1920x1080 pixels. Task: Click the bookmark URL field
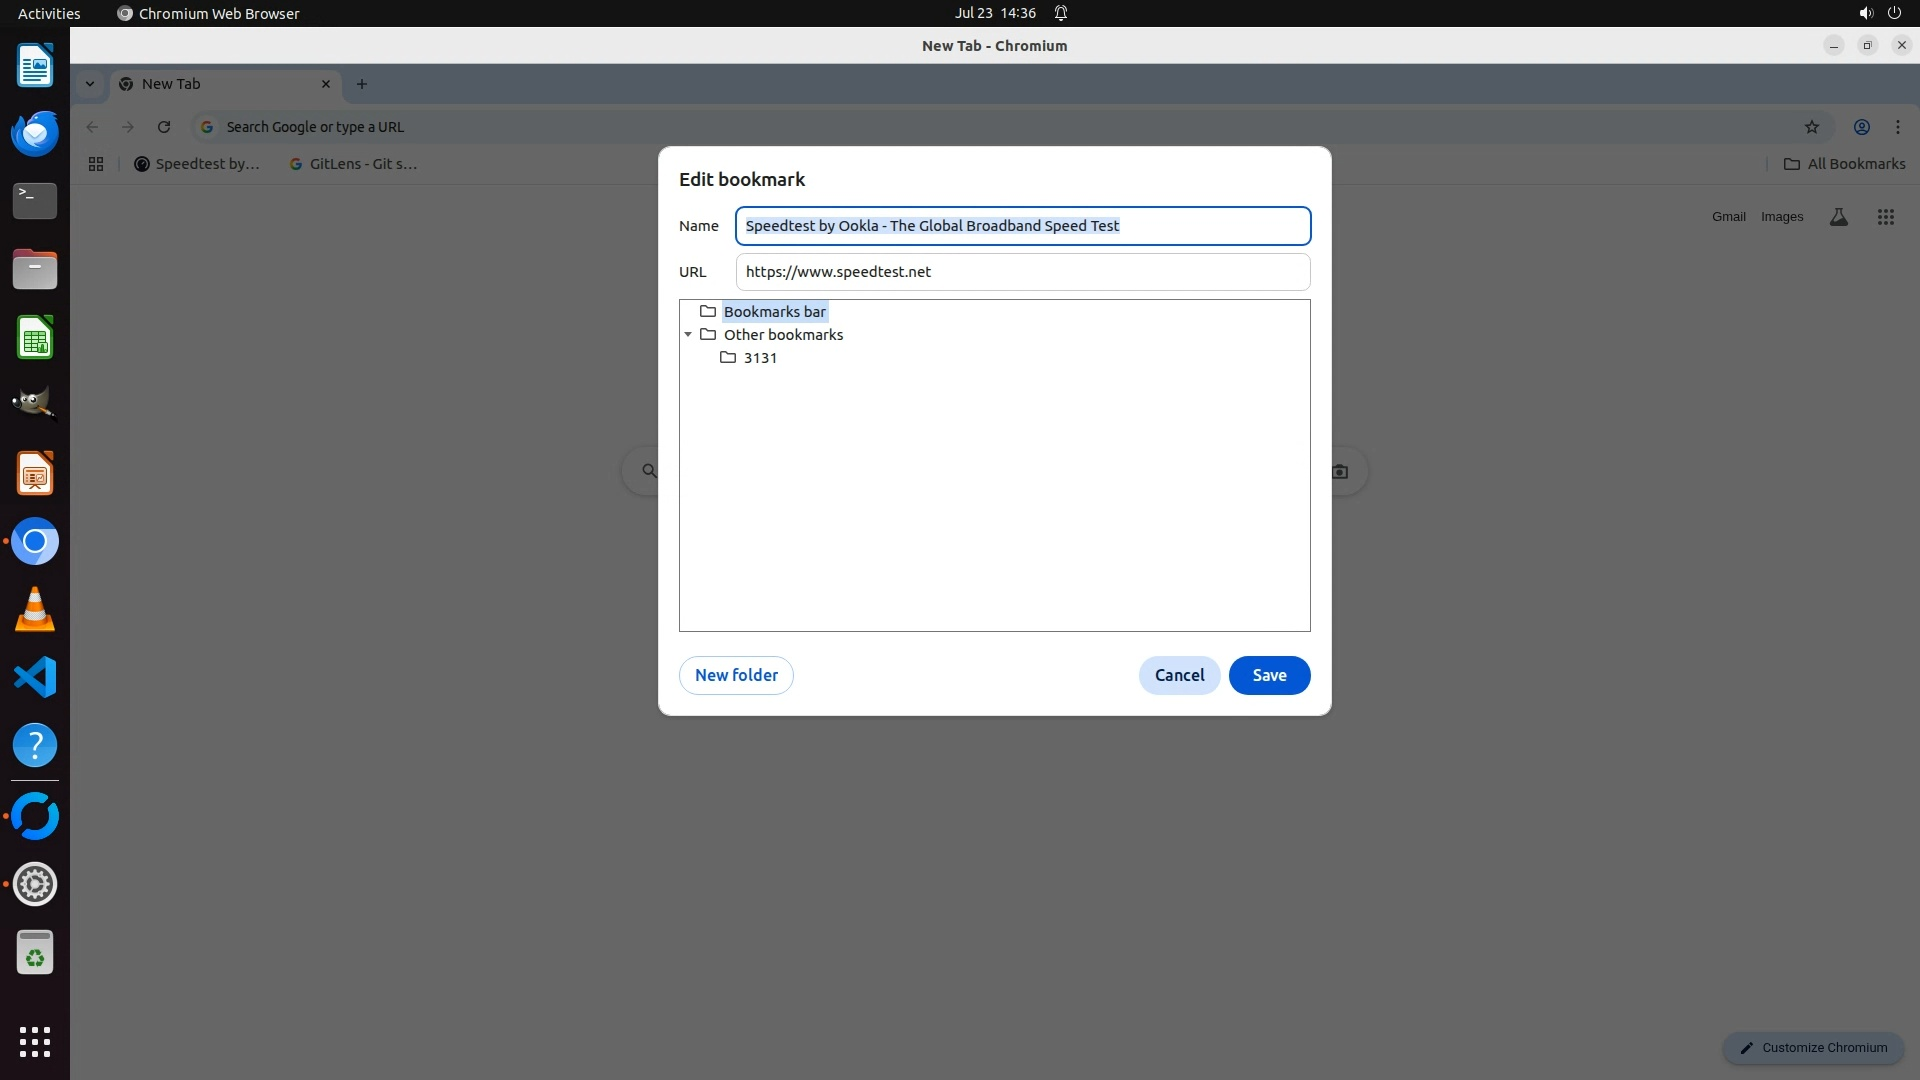pos(1022,272)
